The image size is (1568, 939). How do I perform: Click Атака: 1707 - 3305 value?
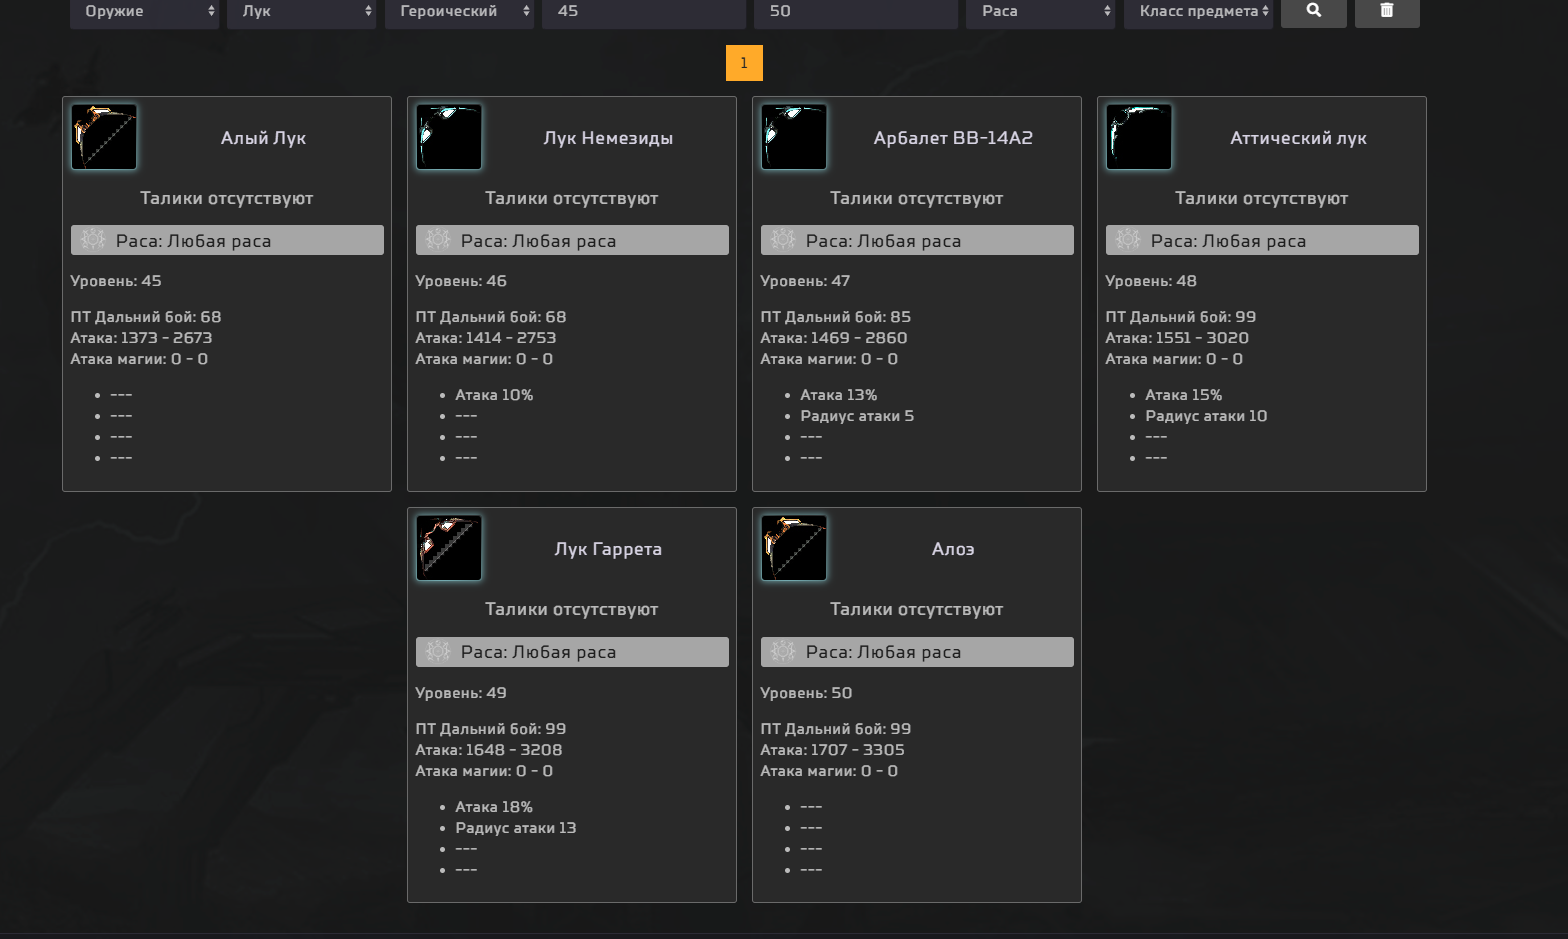[x=832, y=750]
